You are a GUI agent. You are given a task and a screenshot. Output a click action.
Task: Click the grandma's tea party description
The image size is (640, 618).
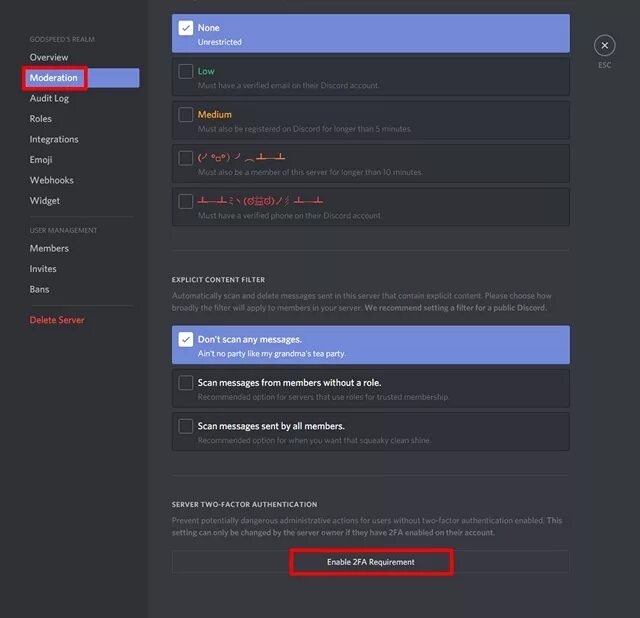pos(272,353)
